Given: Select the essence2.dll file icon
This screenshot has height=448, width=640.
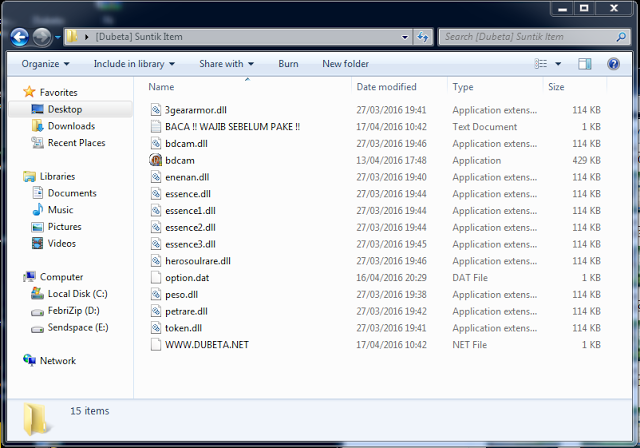Looking at the screenshot, I should 156,227.
